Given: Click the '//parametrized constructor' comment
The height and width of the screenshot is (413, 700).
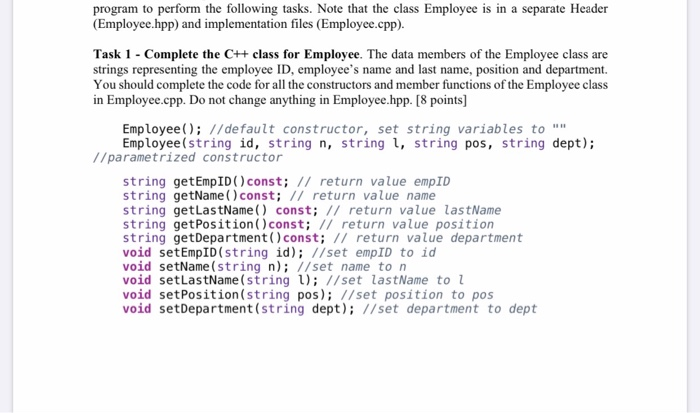Looking at the screenshot, I should click(x=188, y=158).
